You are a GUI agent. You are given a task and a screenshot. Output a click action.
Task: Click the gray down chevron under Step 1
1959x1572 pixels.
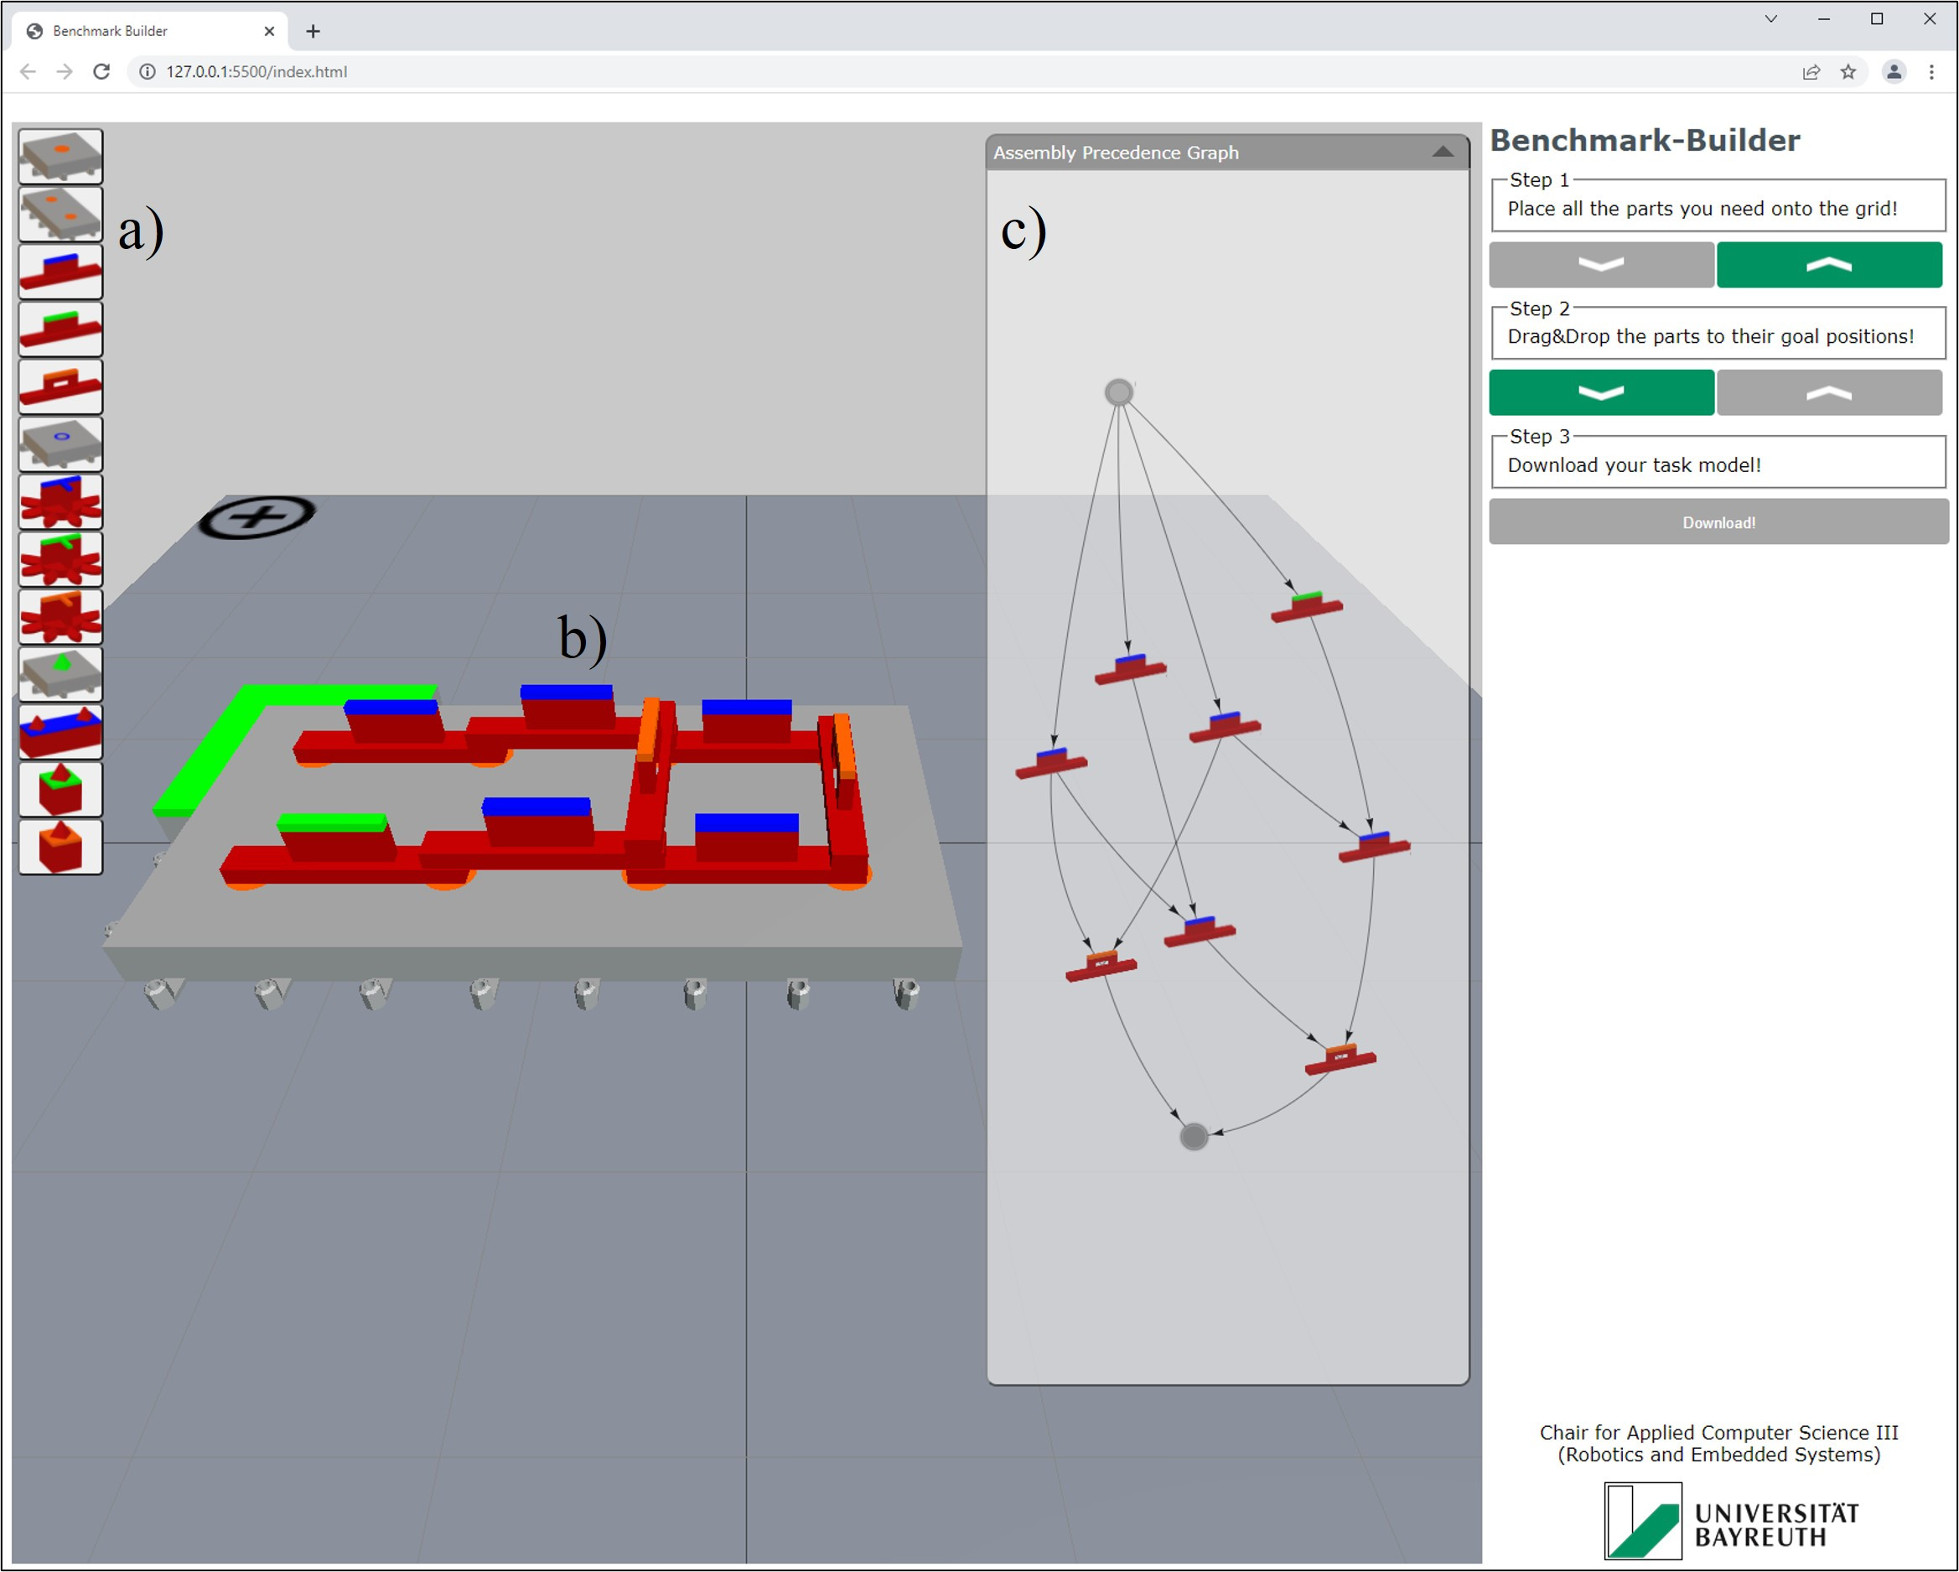[x=1601, y=265]
